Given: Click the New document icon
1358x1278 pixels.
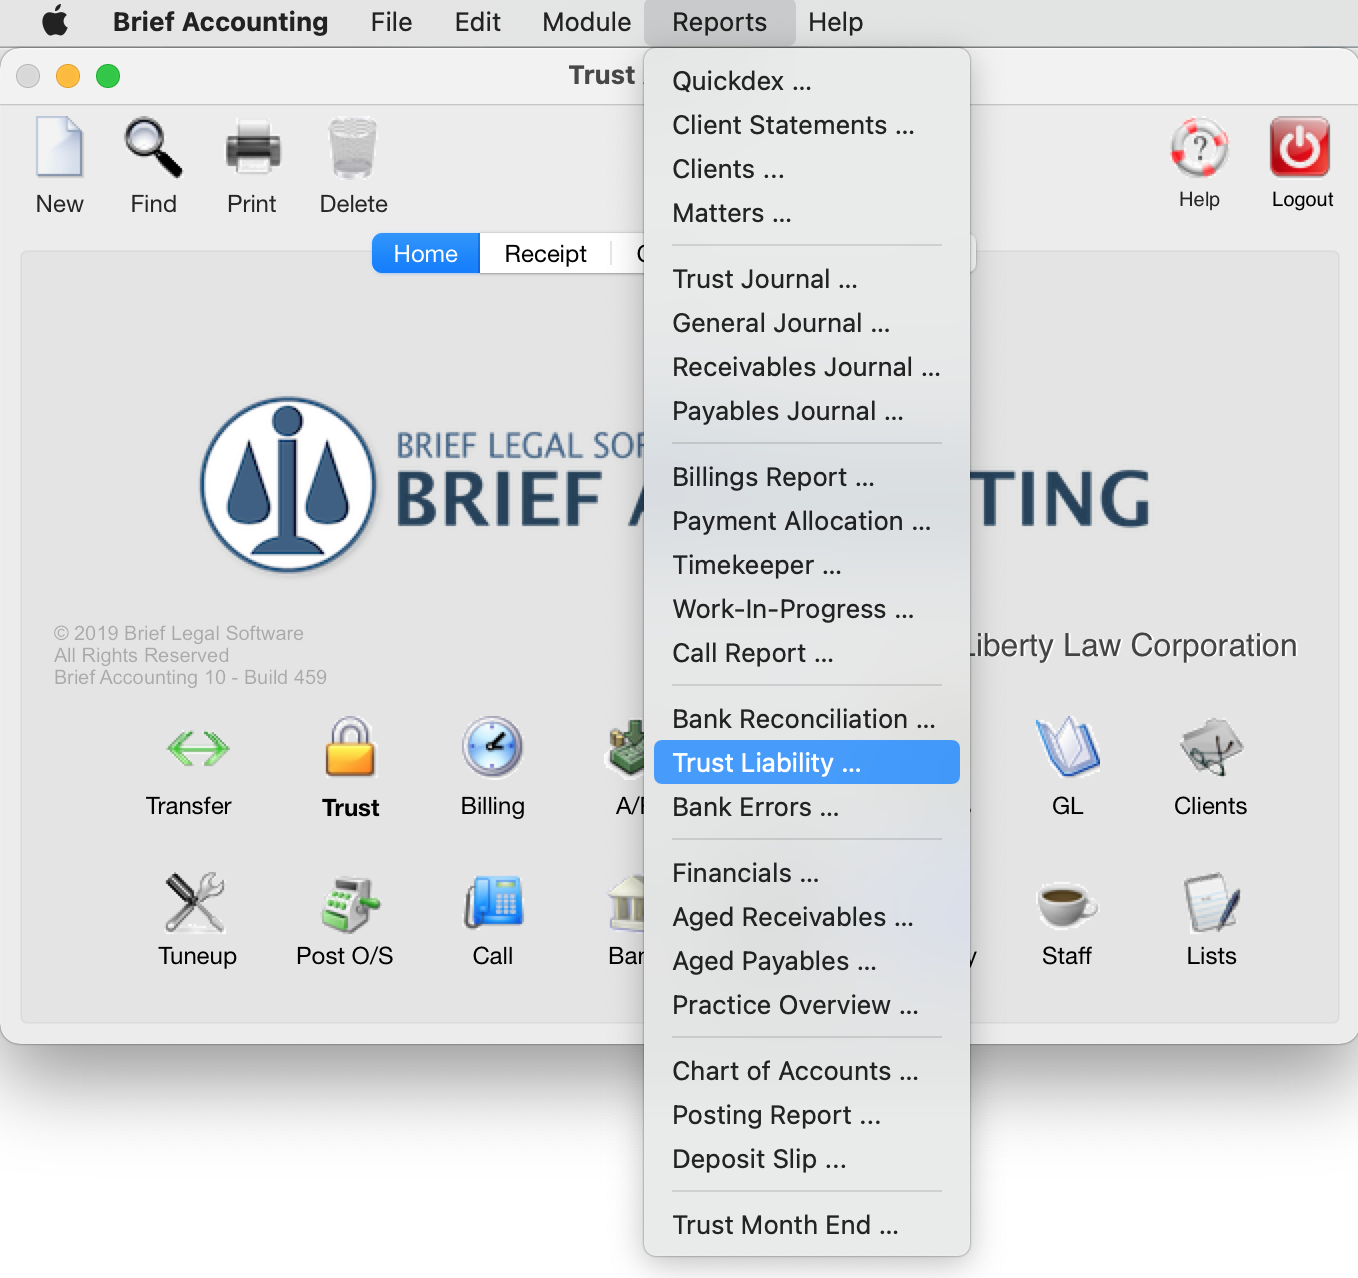Looking at the screenshot, I should pyautogui.click(x=59, y=147).
